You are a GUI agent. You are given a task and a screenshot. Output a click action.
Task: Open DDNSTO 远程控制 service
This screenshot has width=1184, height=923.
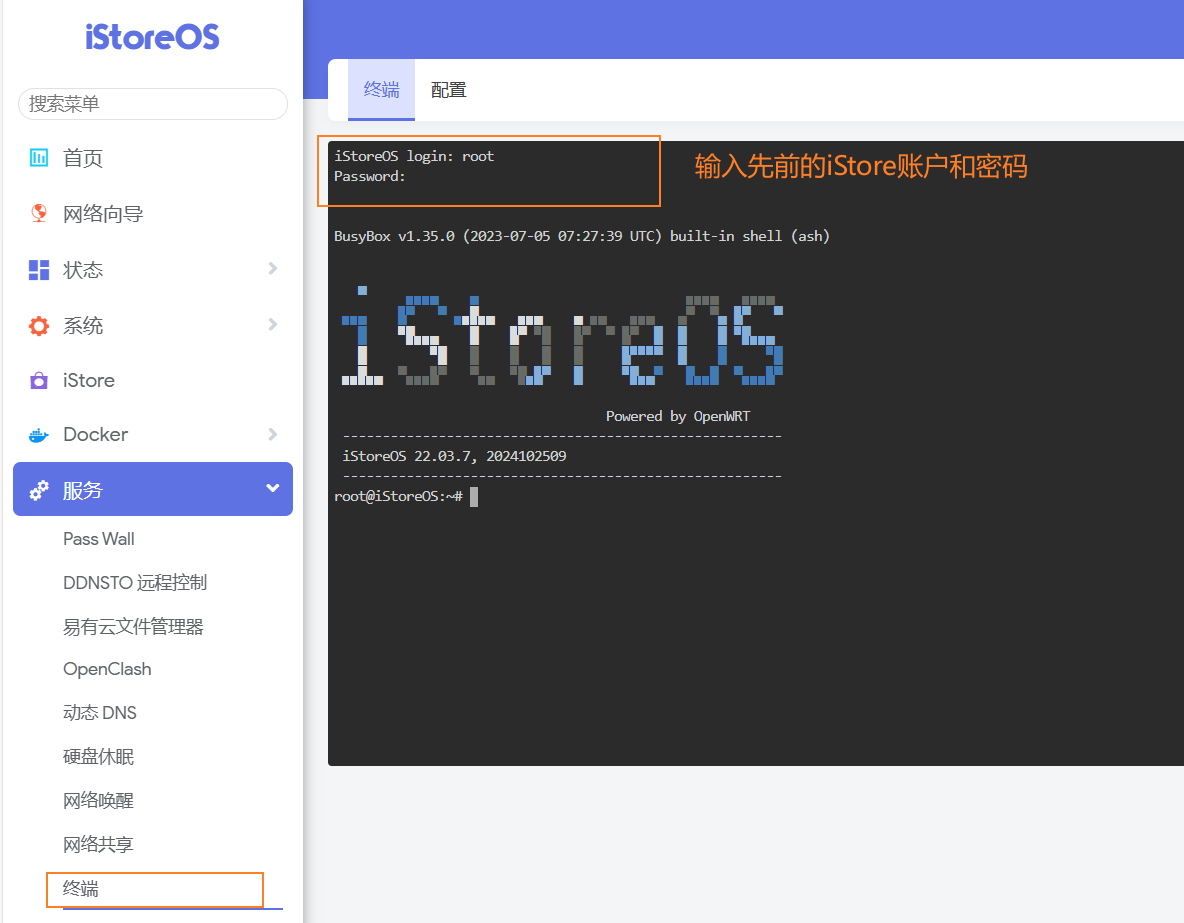pos(135,582)
